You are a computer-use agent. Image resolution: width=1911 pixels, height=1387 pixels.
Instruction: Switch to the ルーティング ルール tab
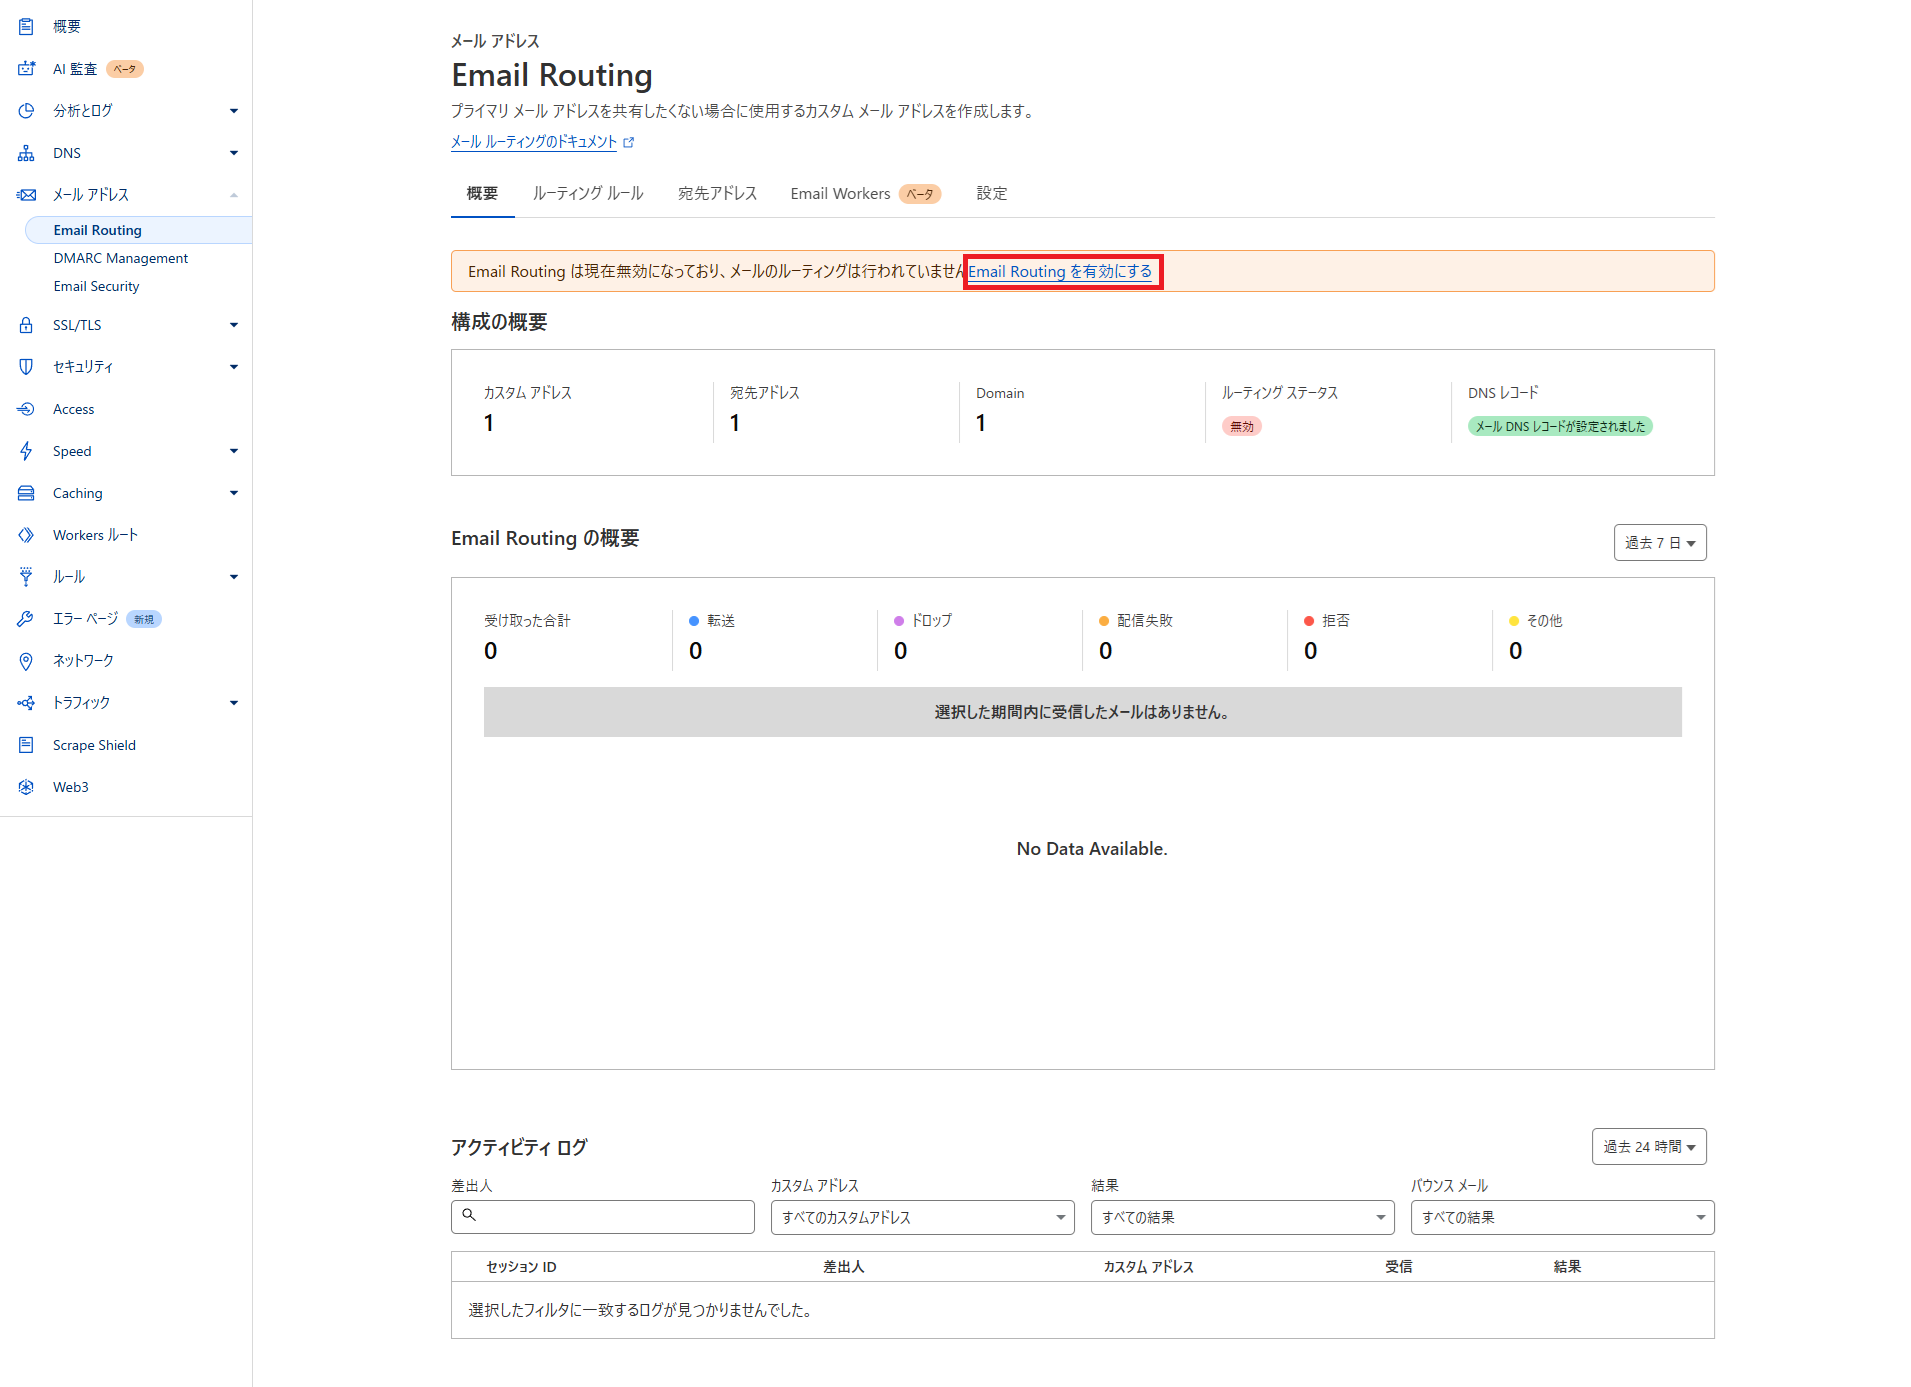coord(588,194)
